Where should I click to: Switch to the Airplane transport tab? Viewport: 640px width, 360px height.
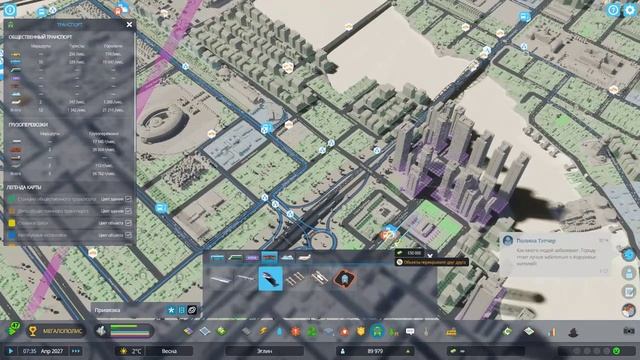point(304,258)
